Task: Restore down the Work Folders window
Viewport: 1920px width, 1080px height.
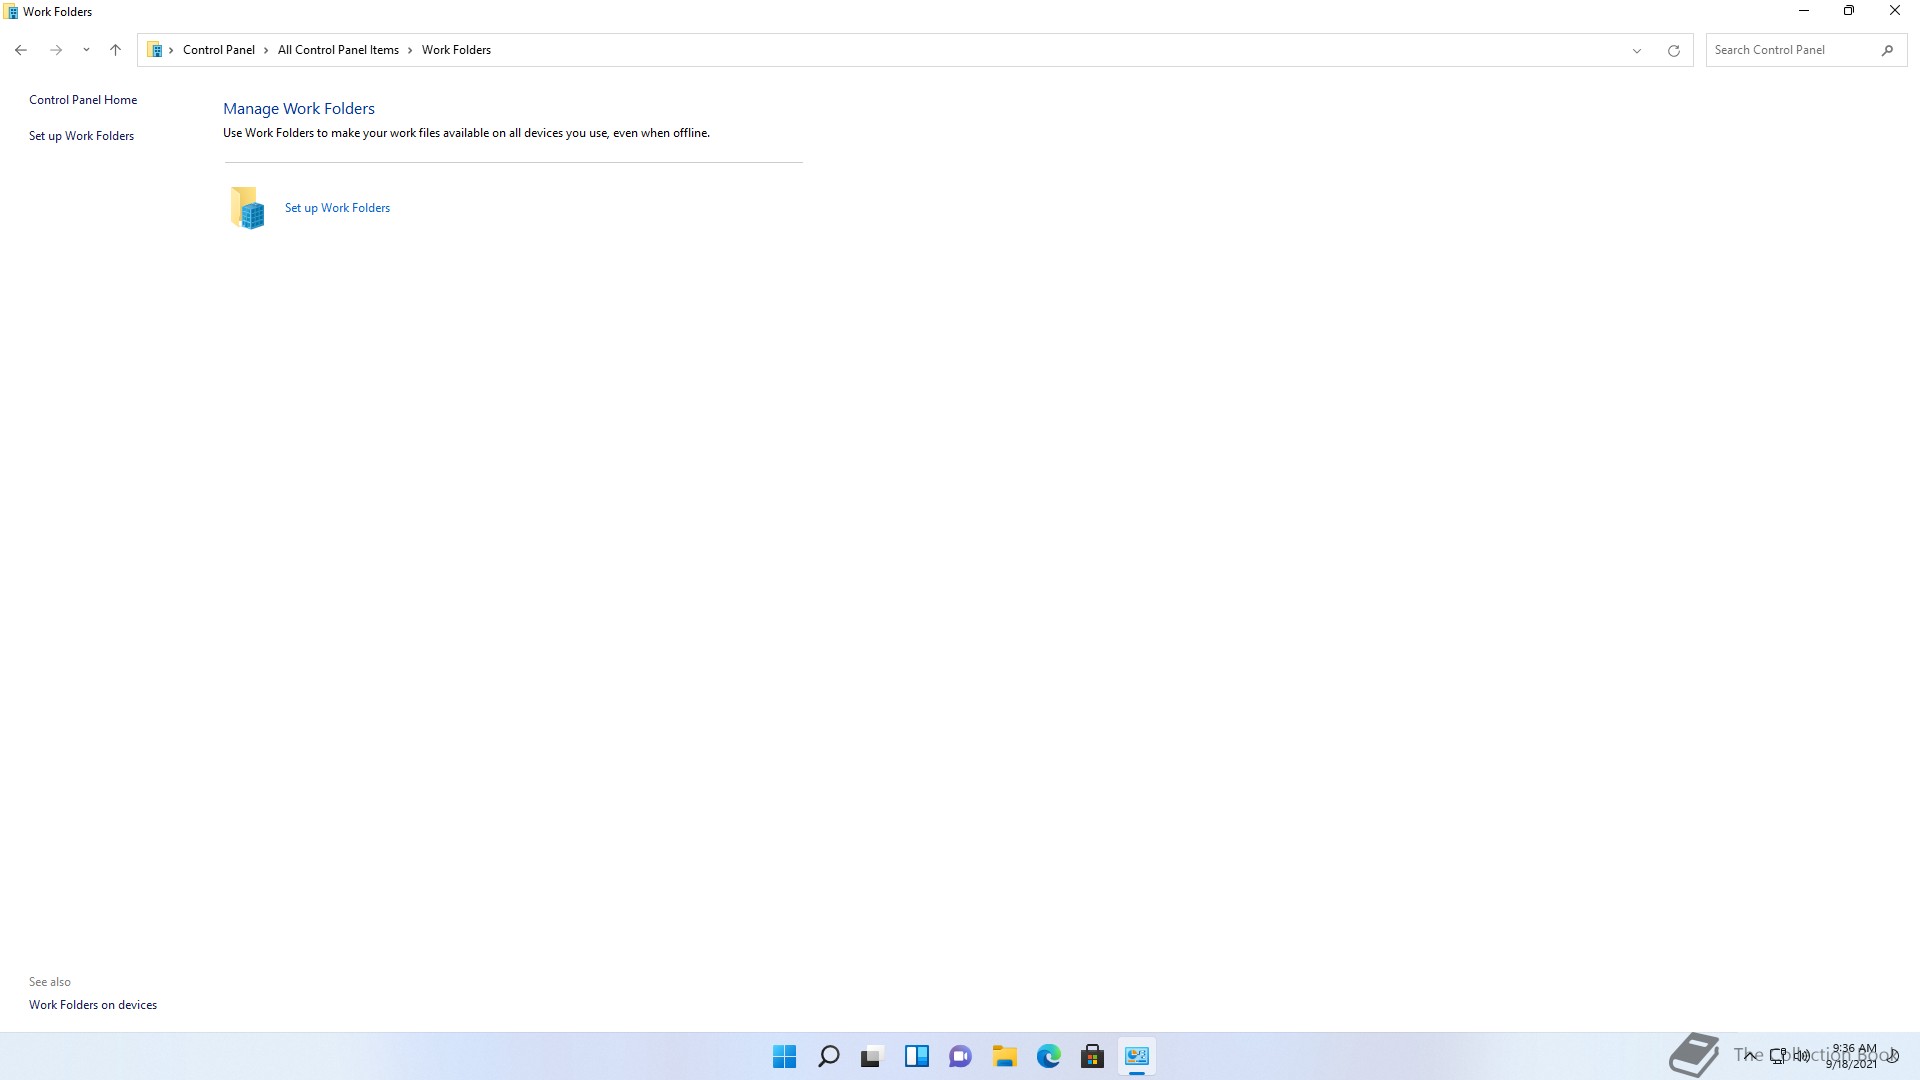Action: click(1849, 11)
